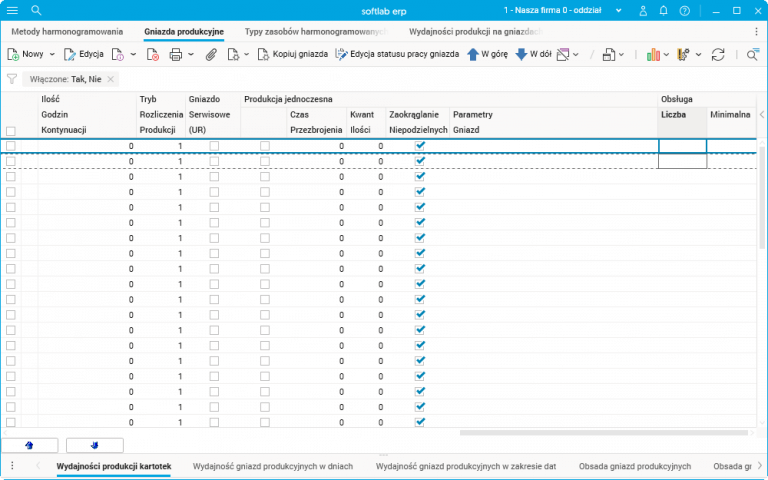Image resolution: width=768 pixels, height=480 pixels.
Task: Click the filter funnel icon
Action: [x=12, y=79]
